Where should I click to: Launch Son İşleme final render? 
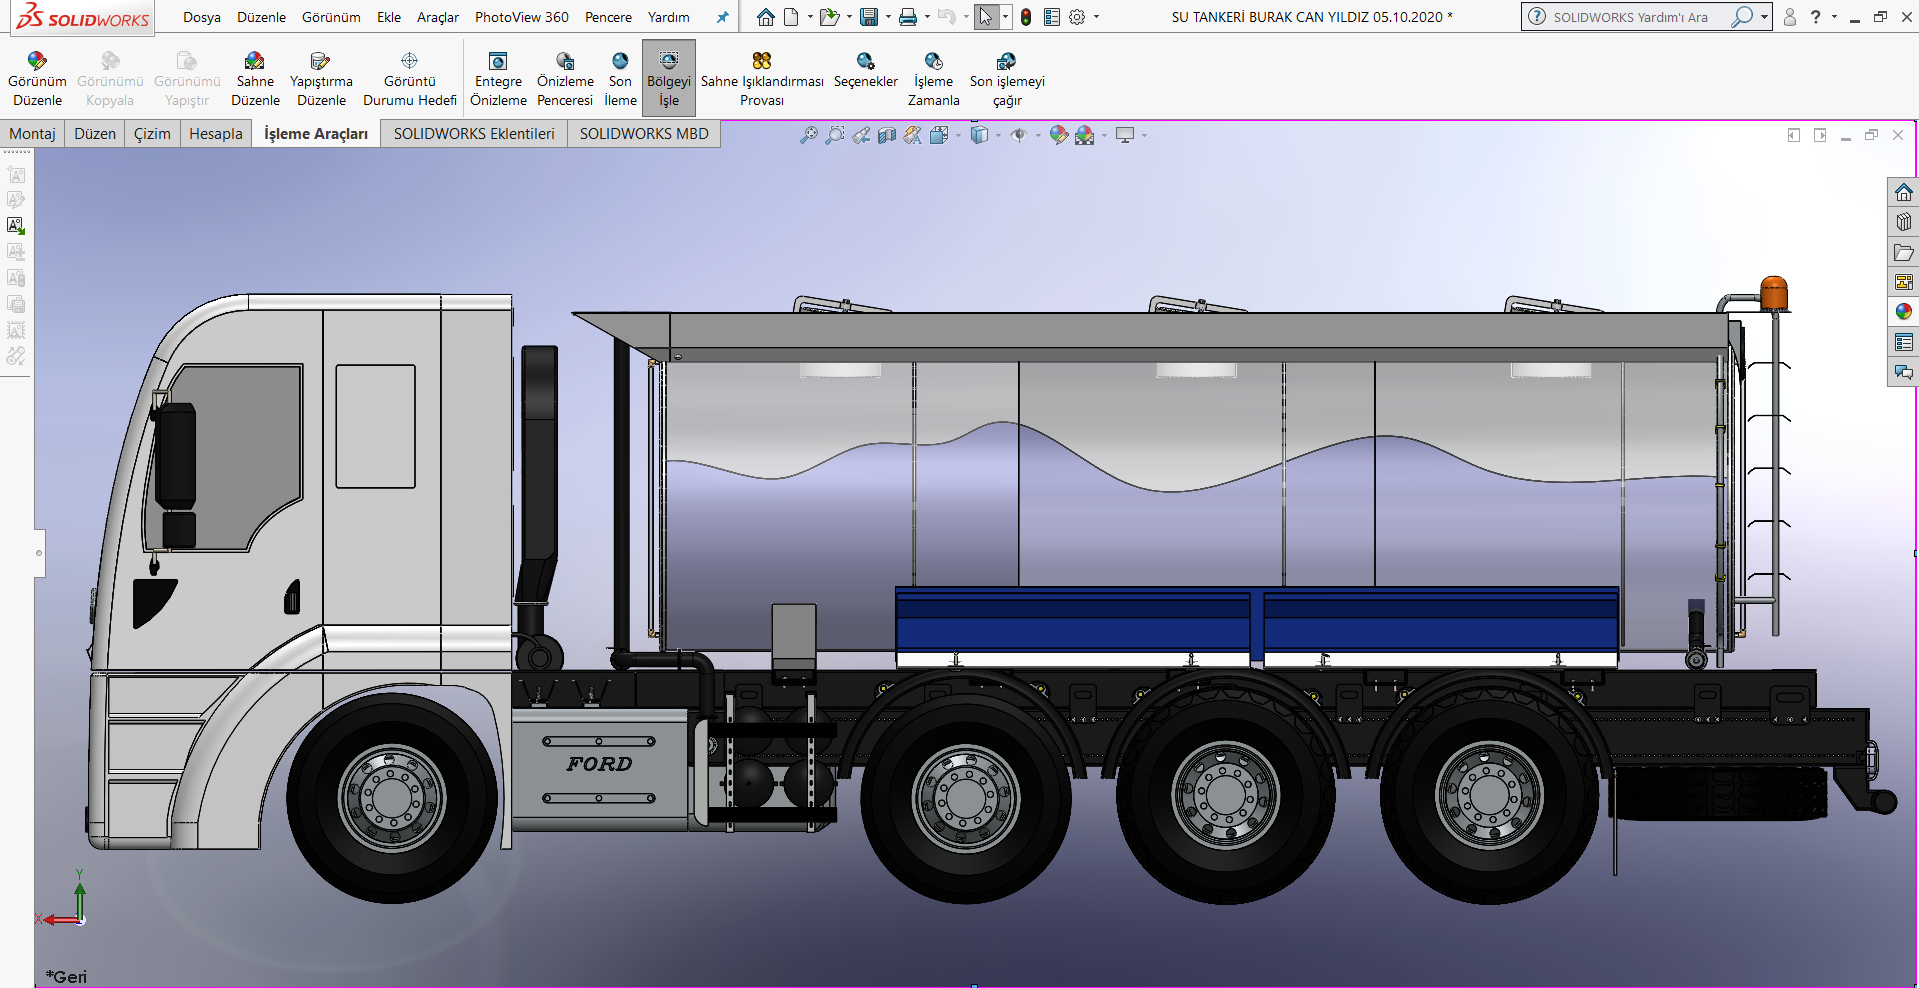(x=620, y=79)
